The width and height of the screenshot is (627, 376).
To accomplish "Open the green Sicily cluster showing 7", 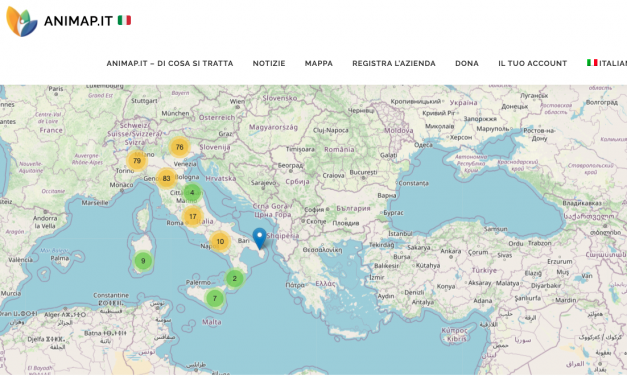I will [x=215, y=298].
